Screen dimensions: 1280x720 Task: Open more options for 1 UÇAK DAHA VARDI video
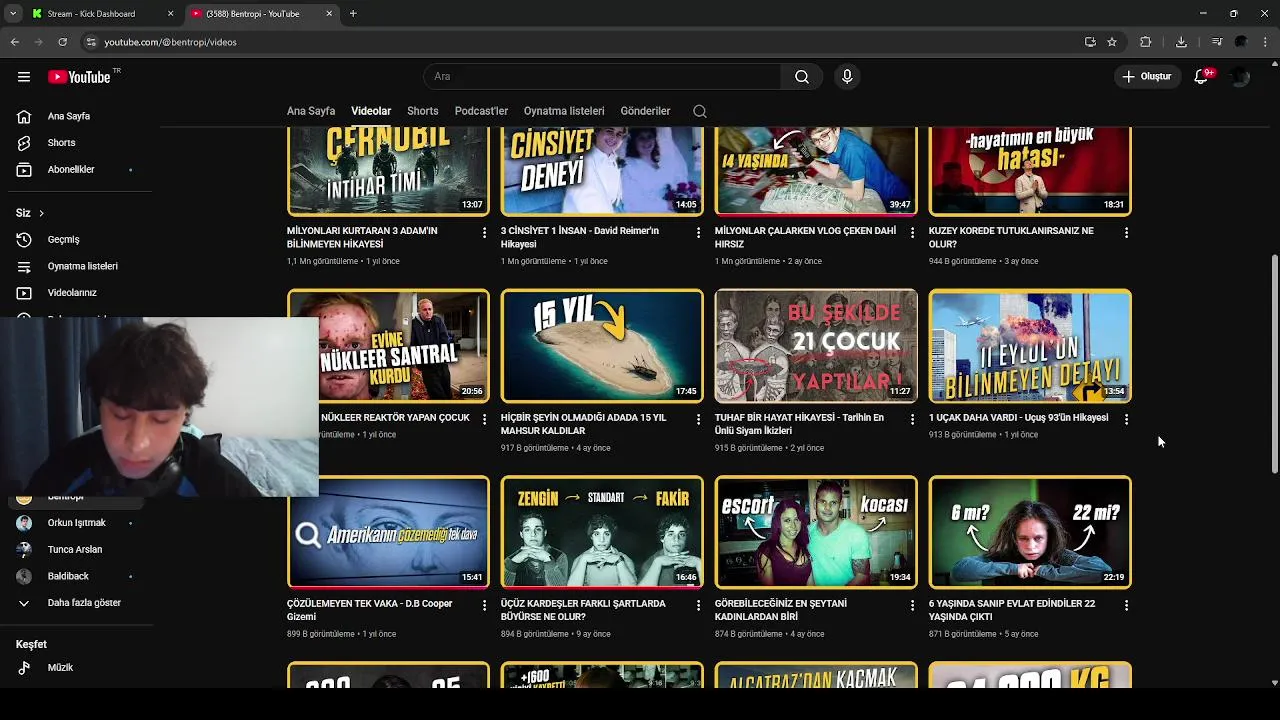(x=1126, y=419)
